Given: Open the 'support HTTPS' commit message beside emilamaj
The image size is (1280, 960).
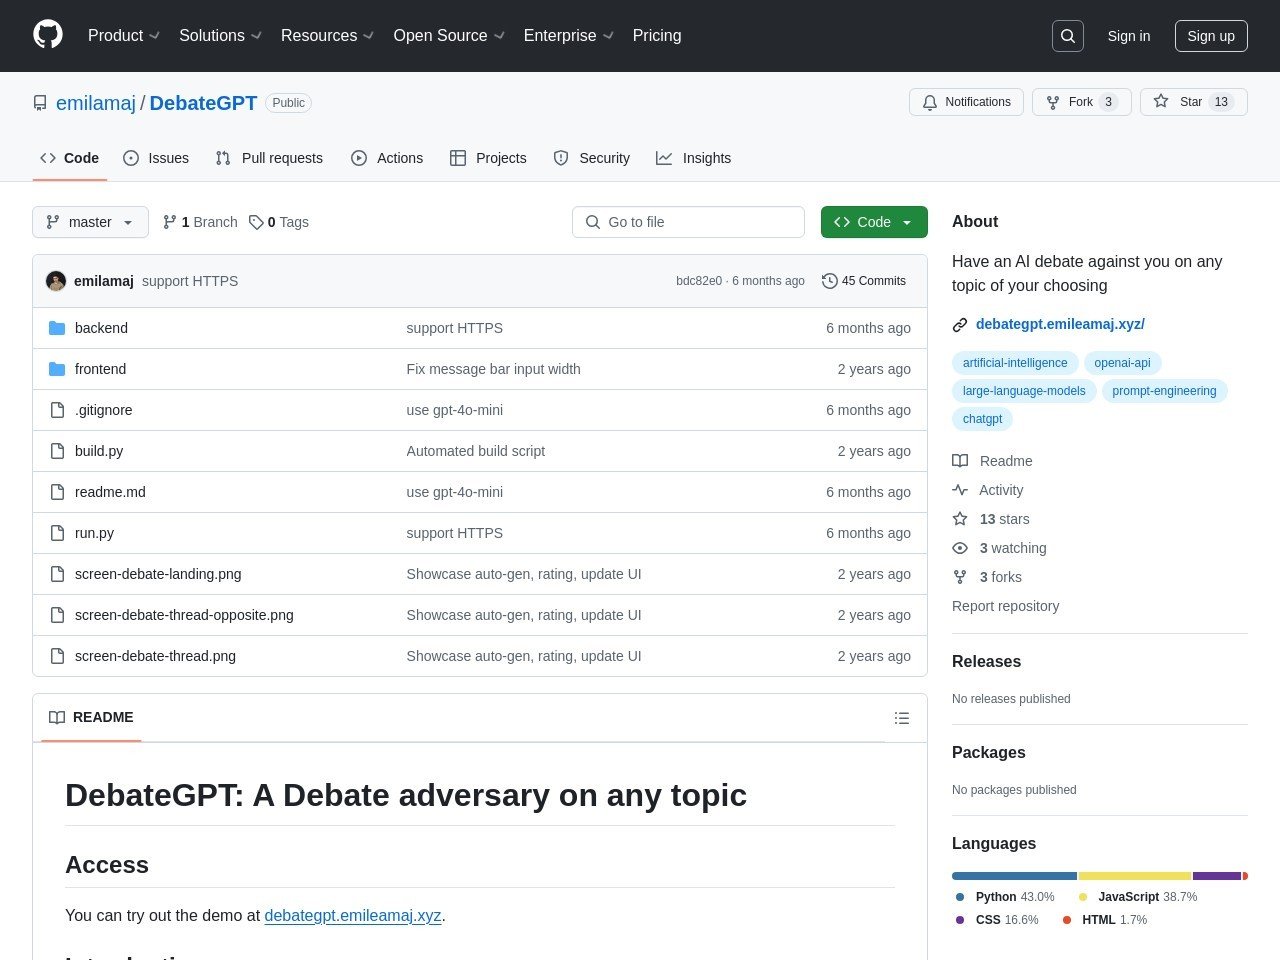Looking at the screenshot, I should click(190, 281).
